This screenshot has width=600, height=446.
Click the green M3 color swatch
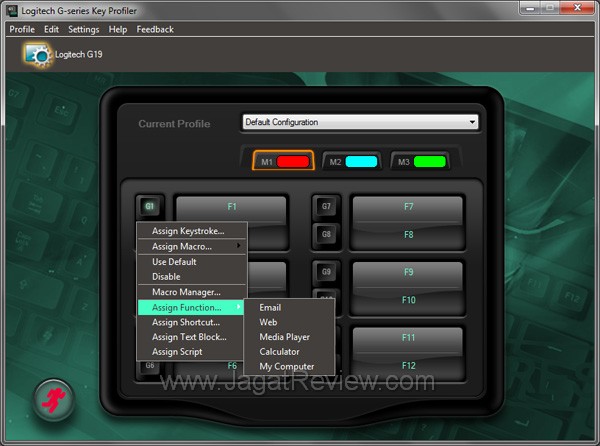point(430,161)
